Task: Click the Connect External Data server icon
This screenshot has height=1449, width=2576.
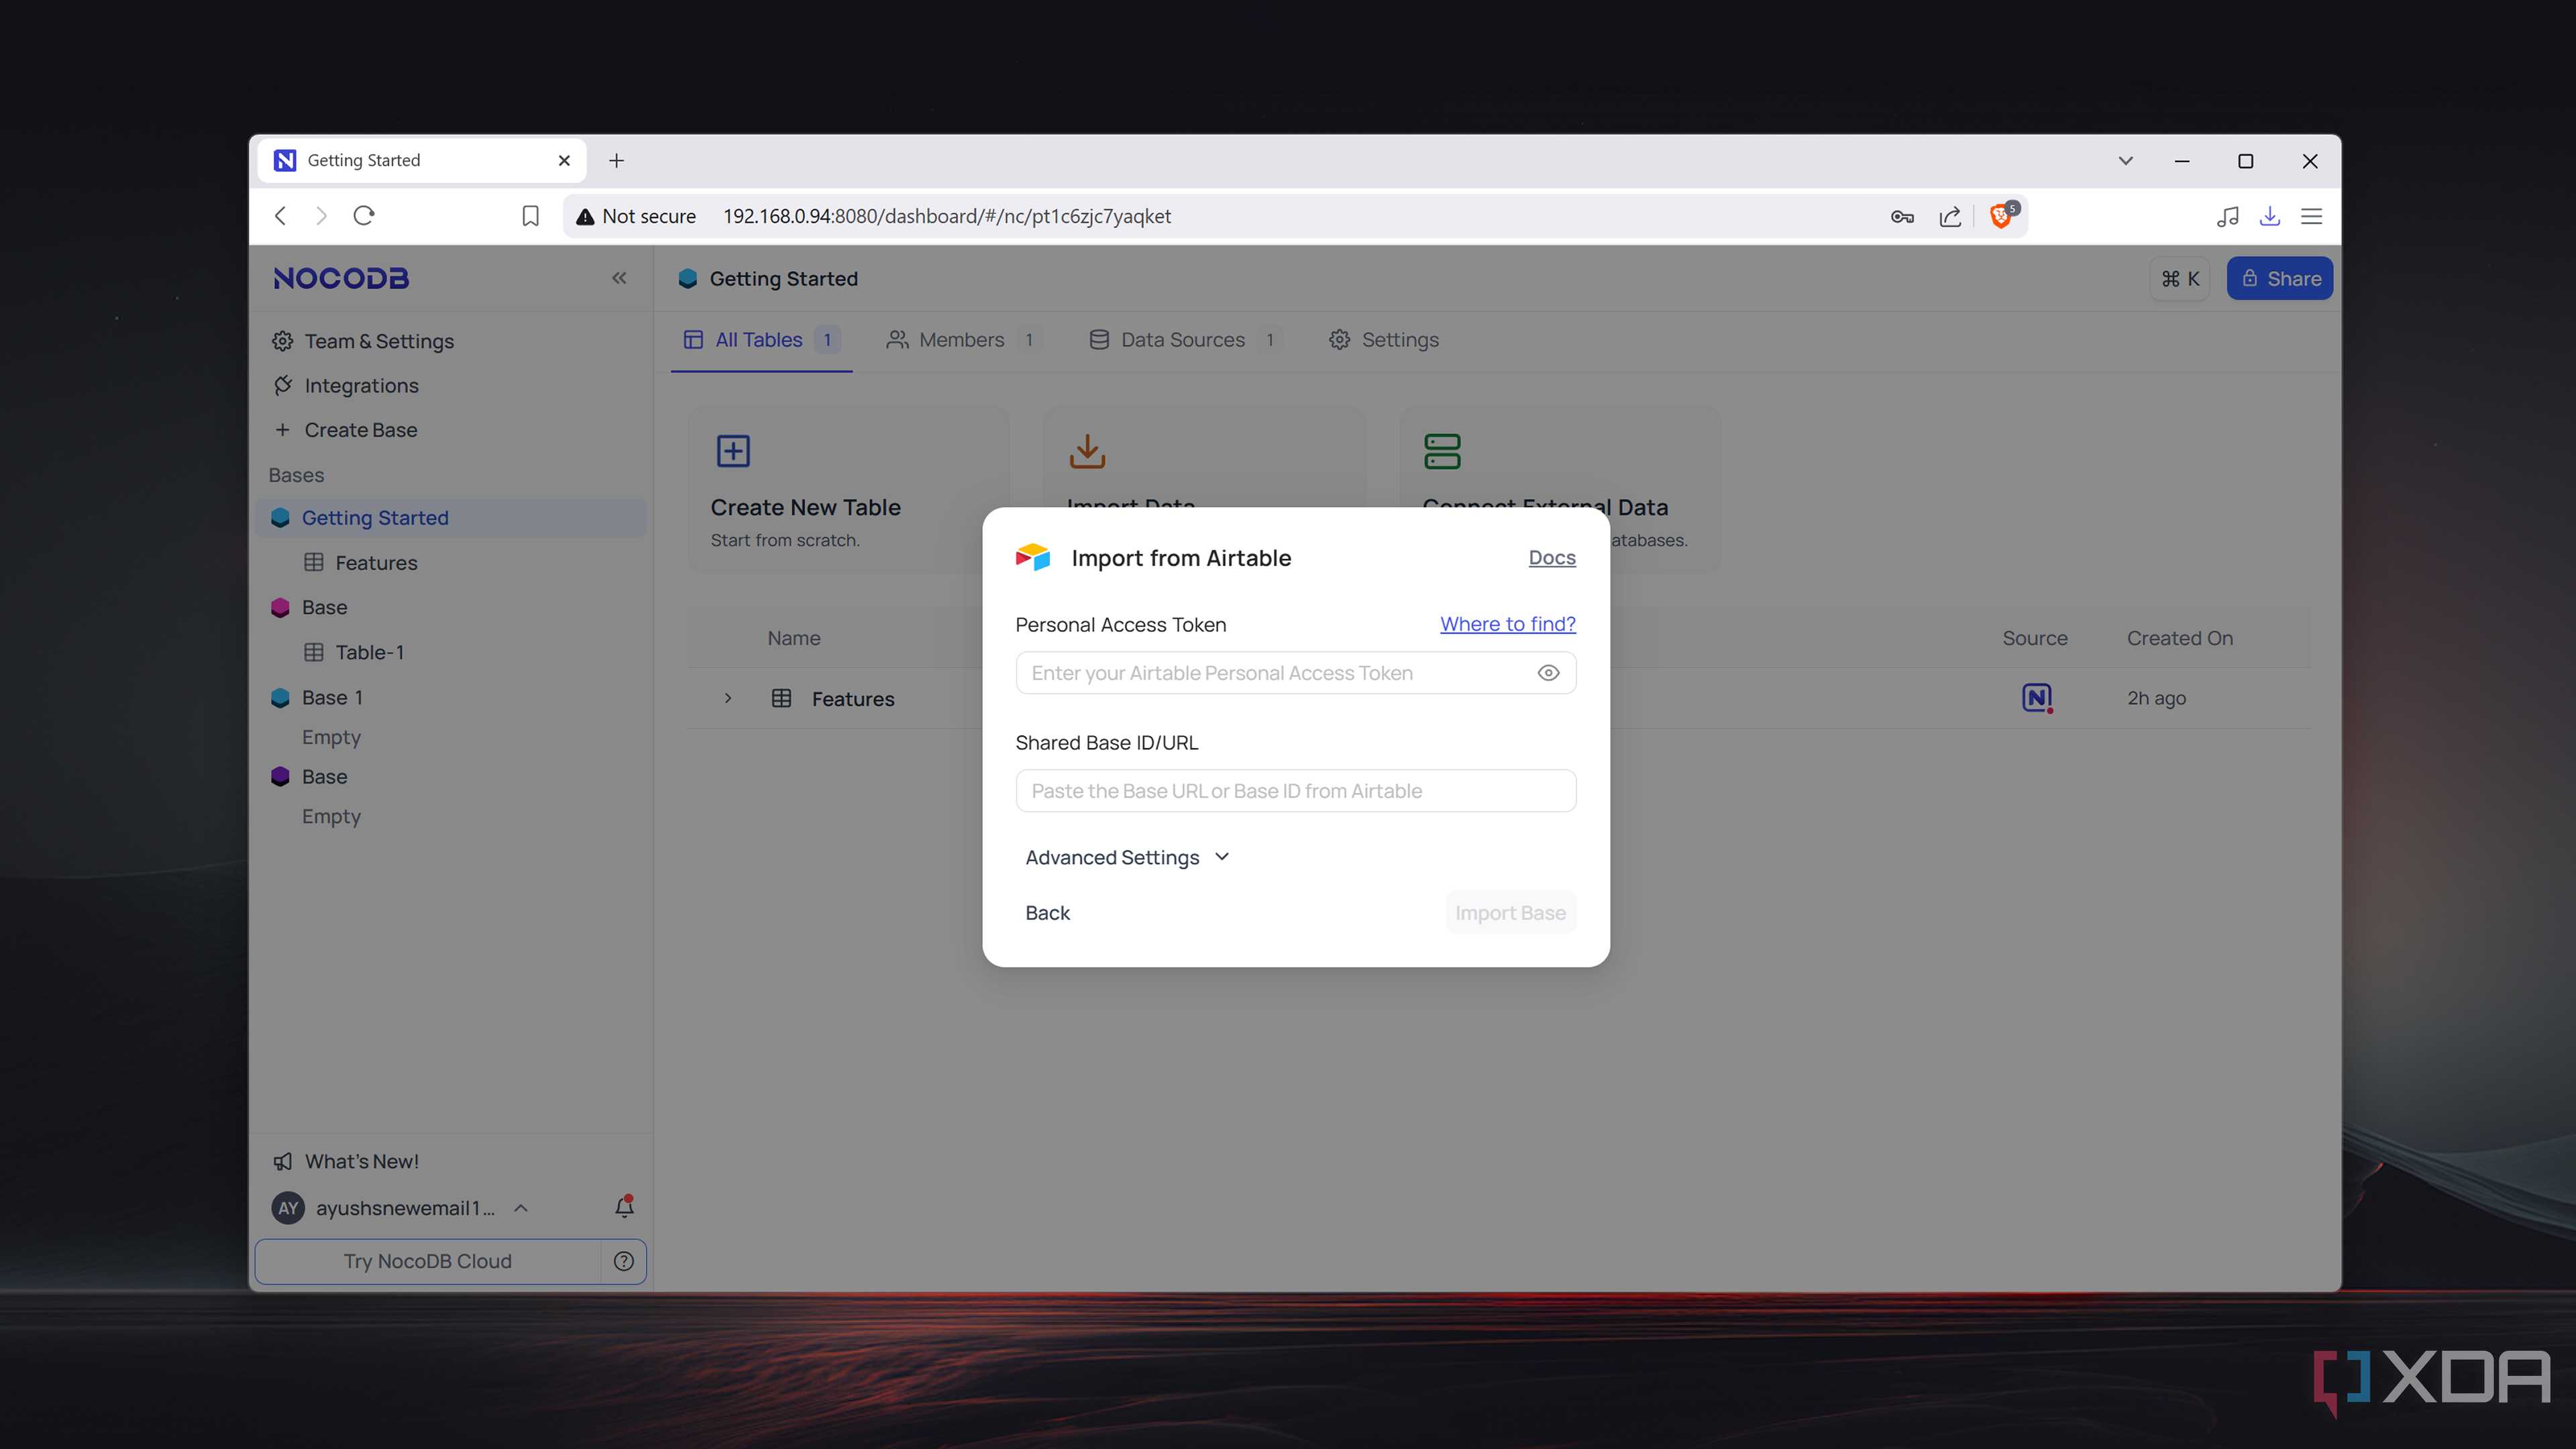Action: [x=1442, y=451]
